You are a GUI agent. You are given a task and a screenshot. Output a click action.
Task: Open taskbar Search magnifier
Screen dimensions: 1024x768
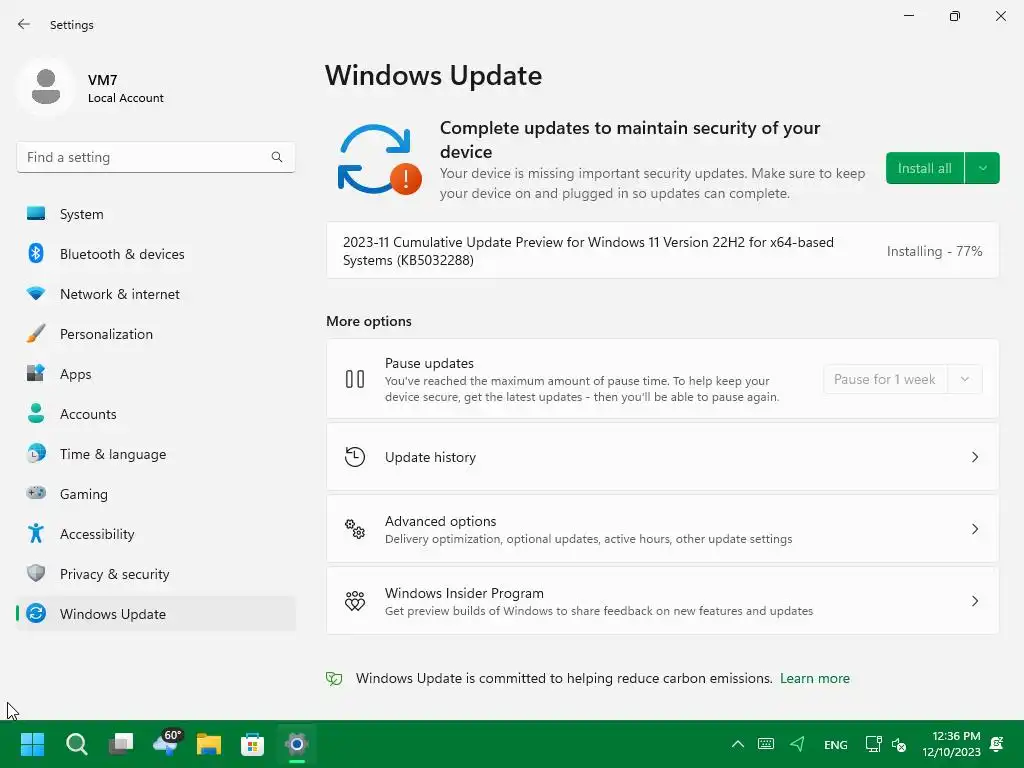[x=76, y=744]
